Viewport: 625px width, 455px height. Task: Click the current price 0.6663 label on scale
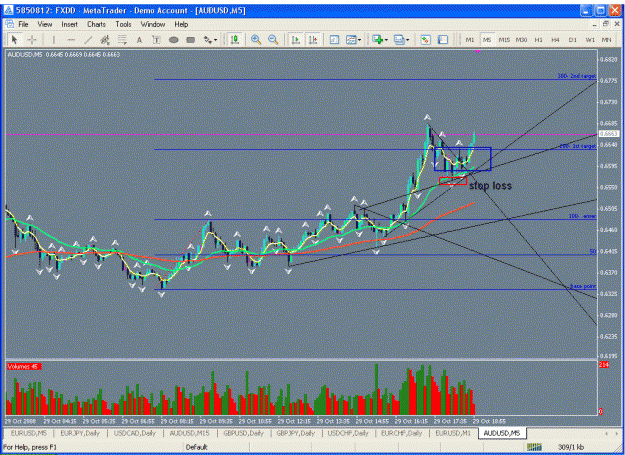tap(609, 134)
